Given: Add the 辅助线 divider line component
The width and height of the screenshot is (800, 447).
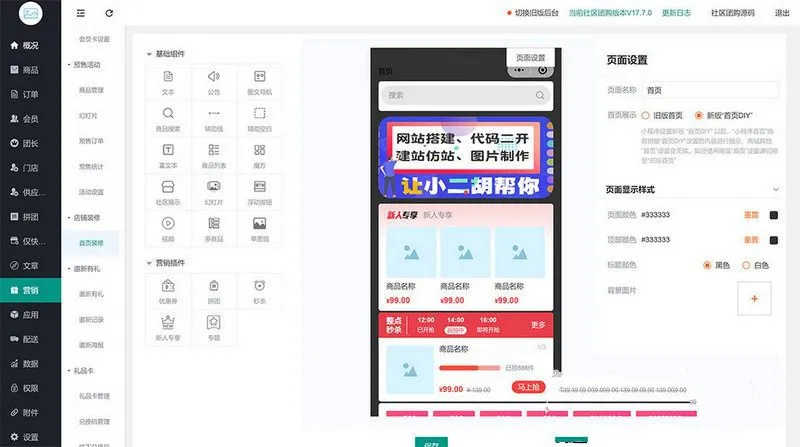Looking at the screenshot, I should coord(214,120).
